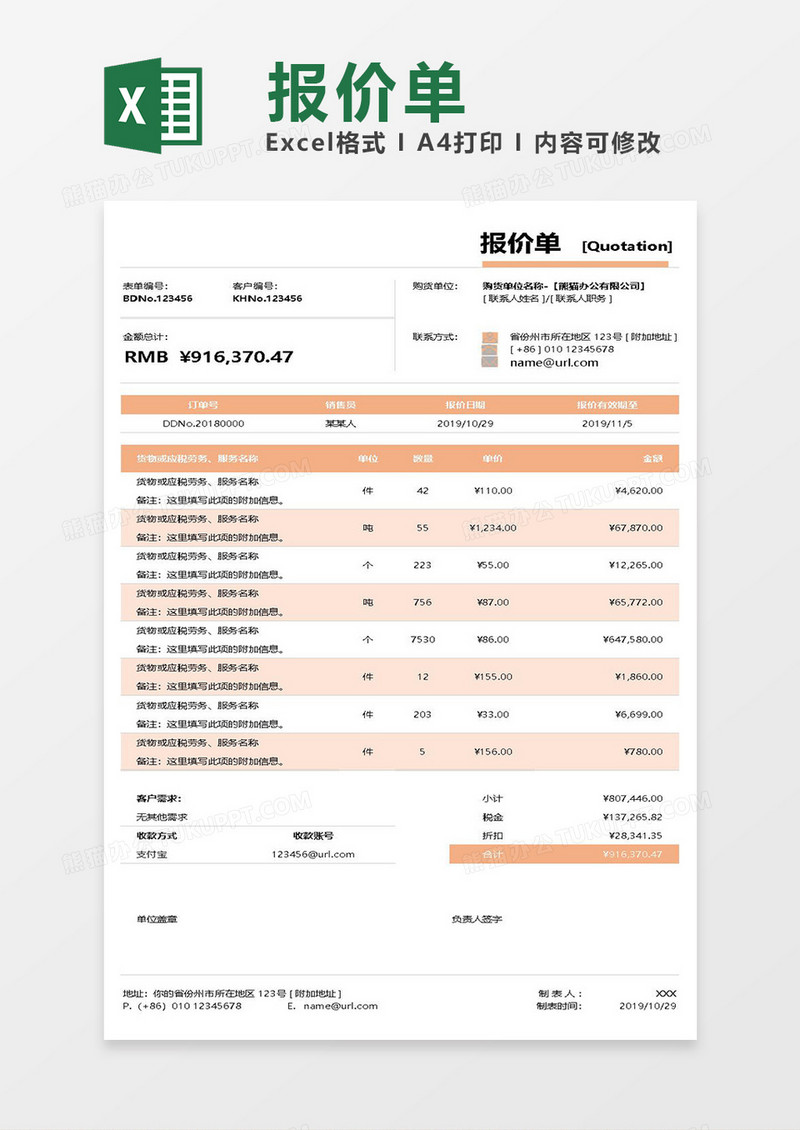The width and height of the screenshot is (800, 1130).
Task: Click 购货单位名称-[熊猫办公有限公司] company name
Action: click(564, 286)
